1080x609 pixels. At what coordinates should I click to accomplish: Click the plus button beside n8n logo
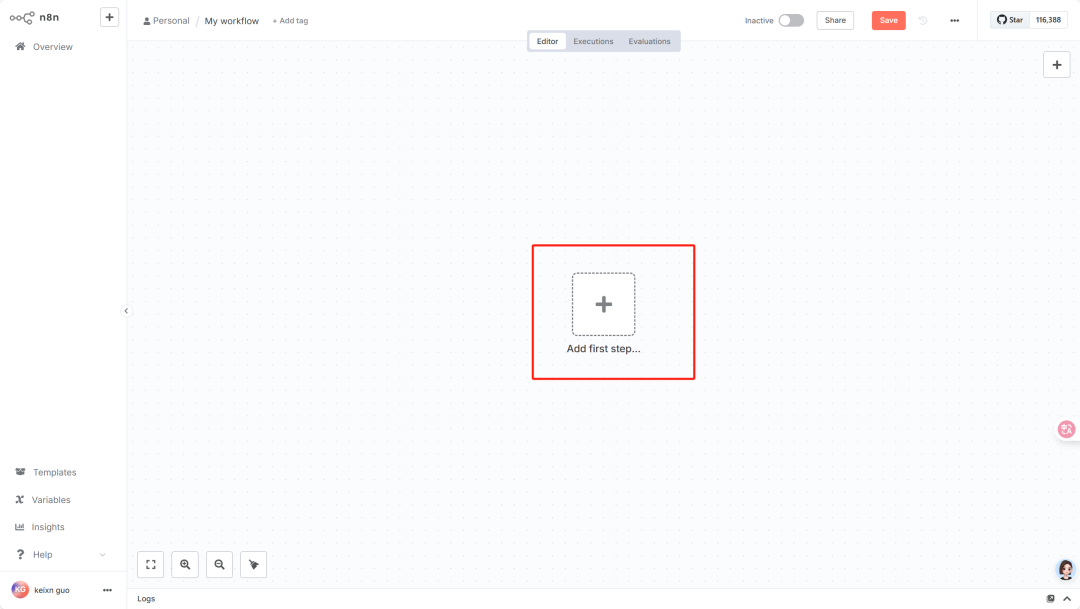110,17
